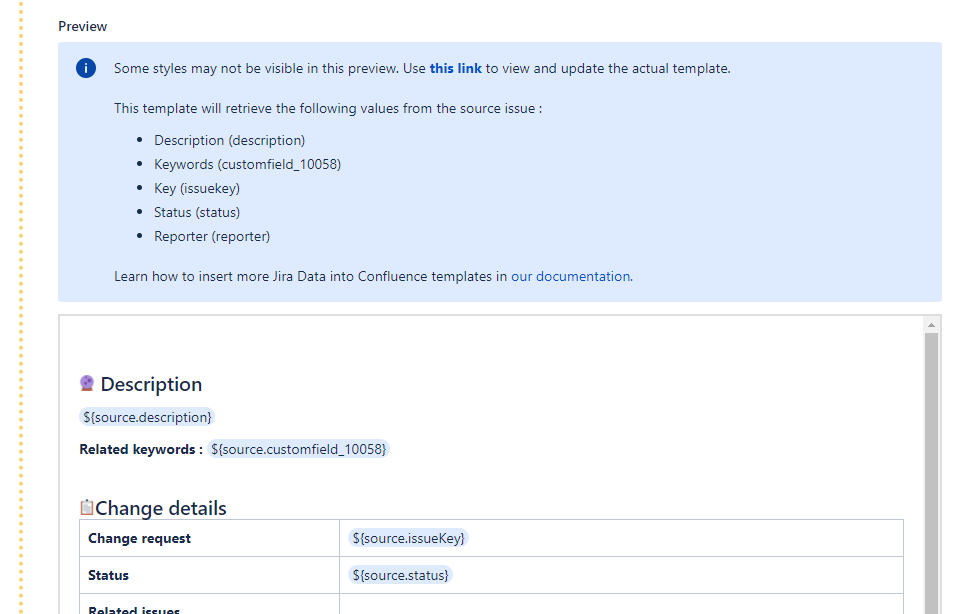Click the "Key (issuekey)" bullet item
Image resolution: width=966 pixels, height=614 pixels.
pos(196,188)
